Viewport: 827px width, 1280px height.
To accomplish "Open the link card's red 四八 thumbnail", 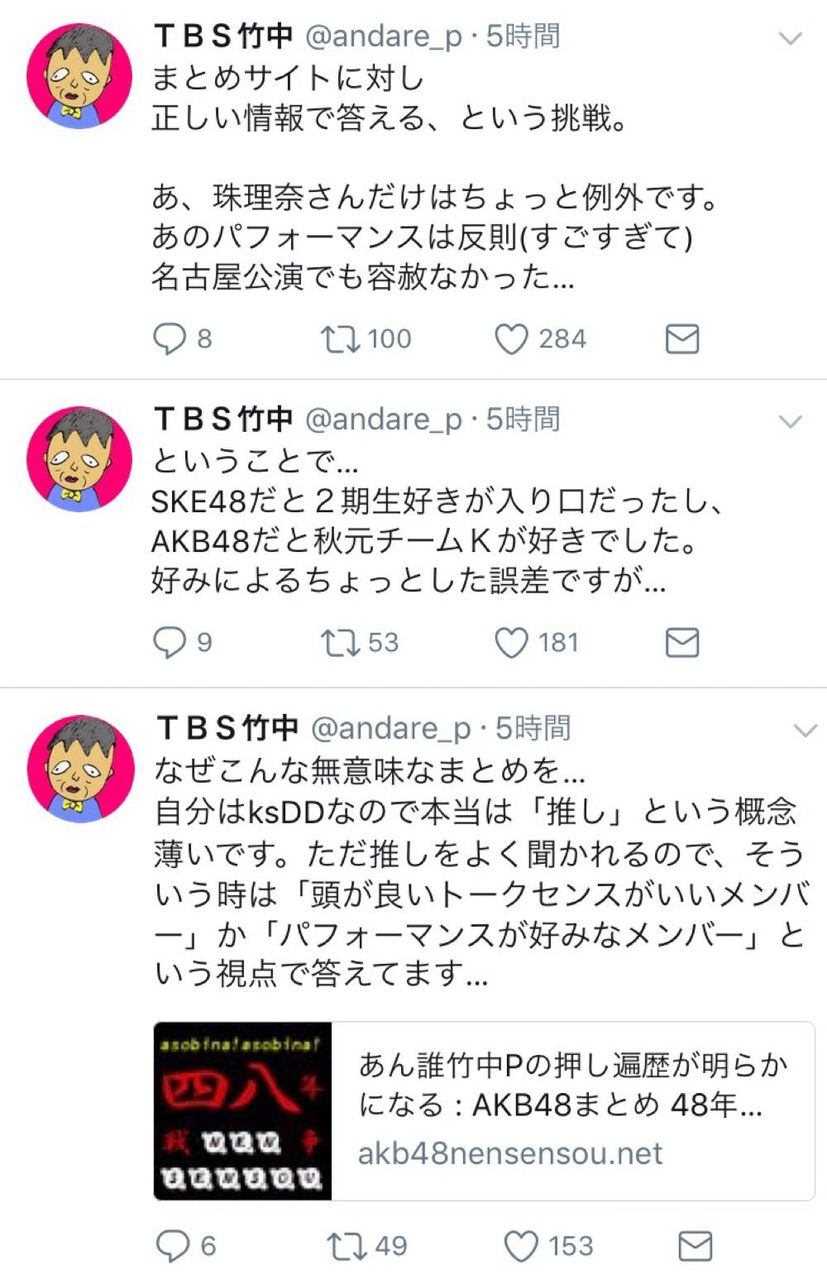I will (x=242, y=1111).
